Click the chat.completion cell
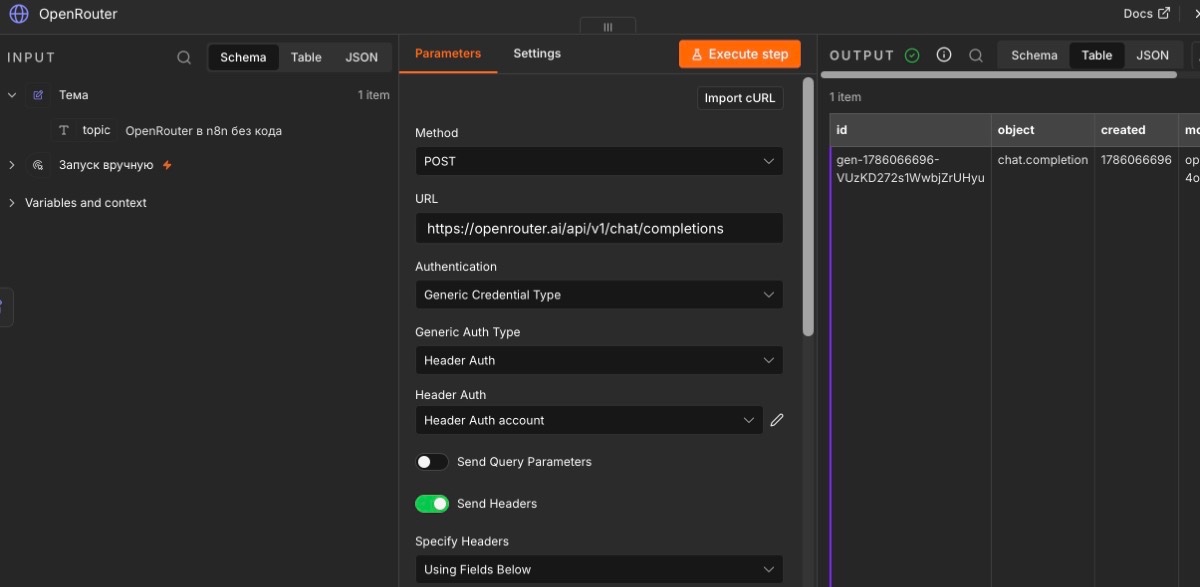This screenshot has height=587, width=1200. (1043, 160)
